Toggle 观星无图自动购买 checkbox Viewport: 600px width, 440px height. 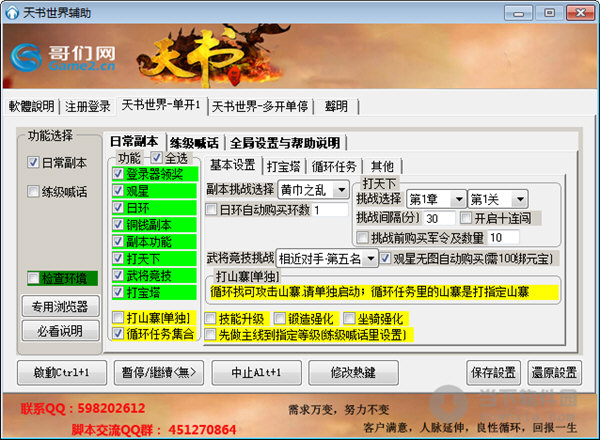tap(385, 259)
